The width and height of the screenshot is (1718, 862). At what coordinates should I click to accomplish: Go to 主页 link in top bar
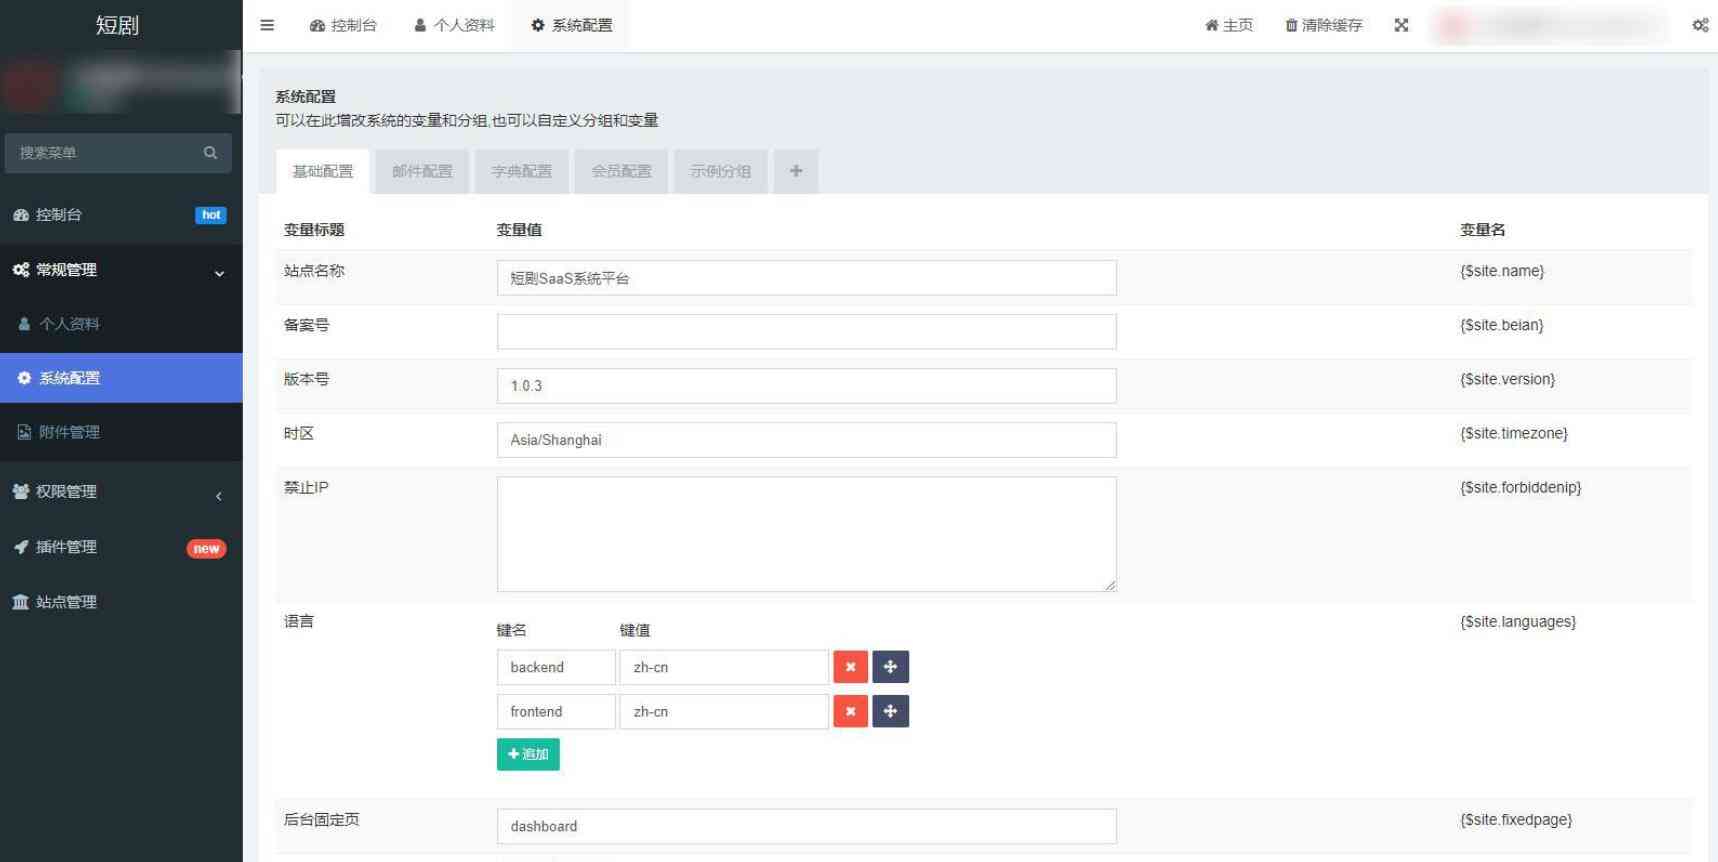tap(1229, 25)
